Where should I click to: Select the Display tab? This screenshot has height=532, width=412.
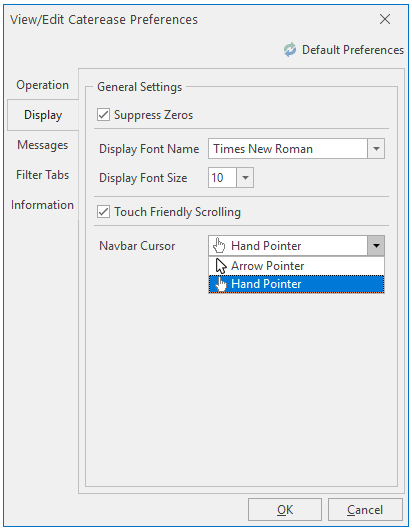(x=43, y=115)
